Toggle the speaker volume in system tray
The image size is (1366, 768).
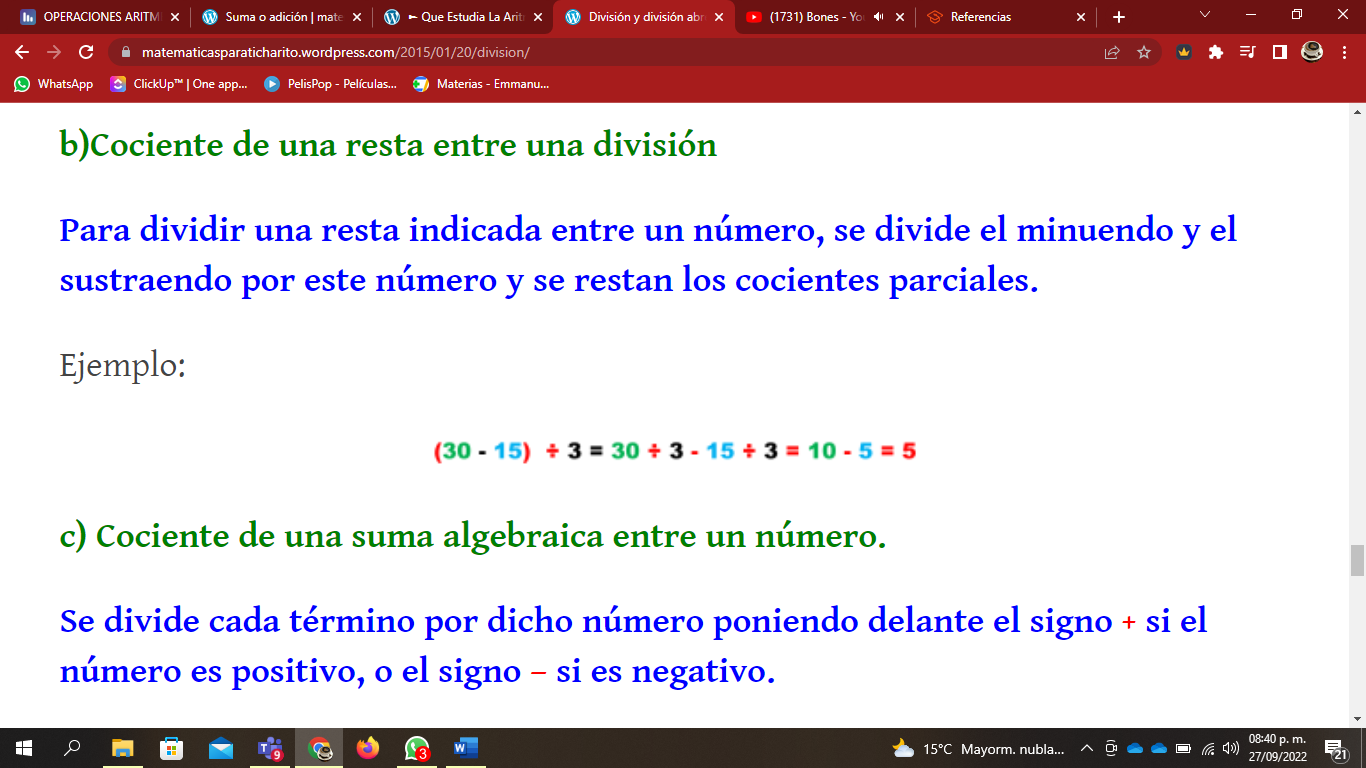click(1230, 750)
